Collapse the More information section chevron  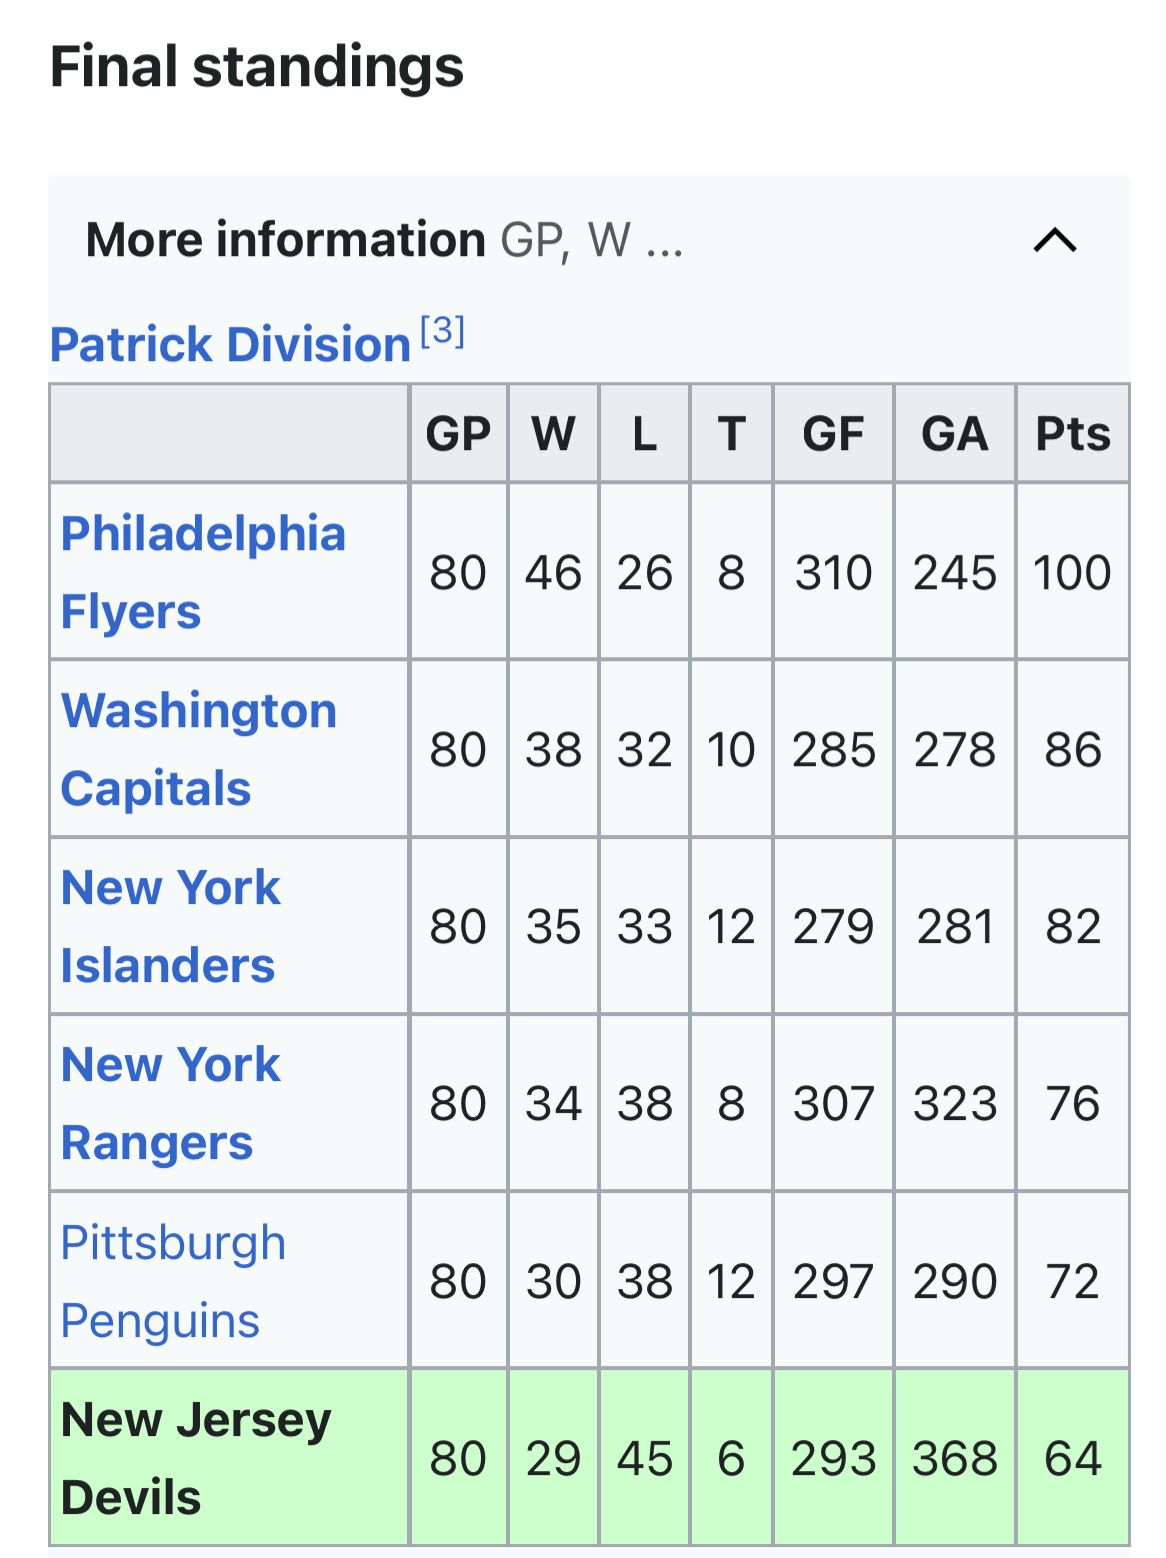pyautogui.click(x=1054, y=240)
